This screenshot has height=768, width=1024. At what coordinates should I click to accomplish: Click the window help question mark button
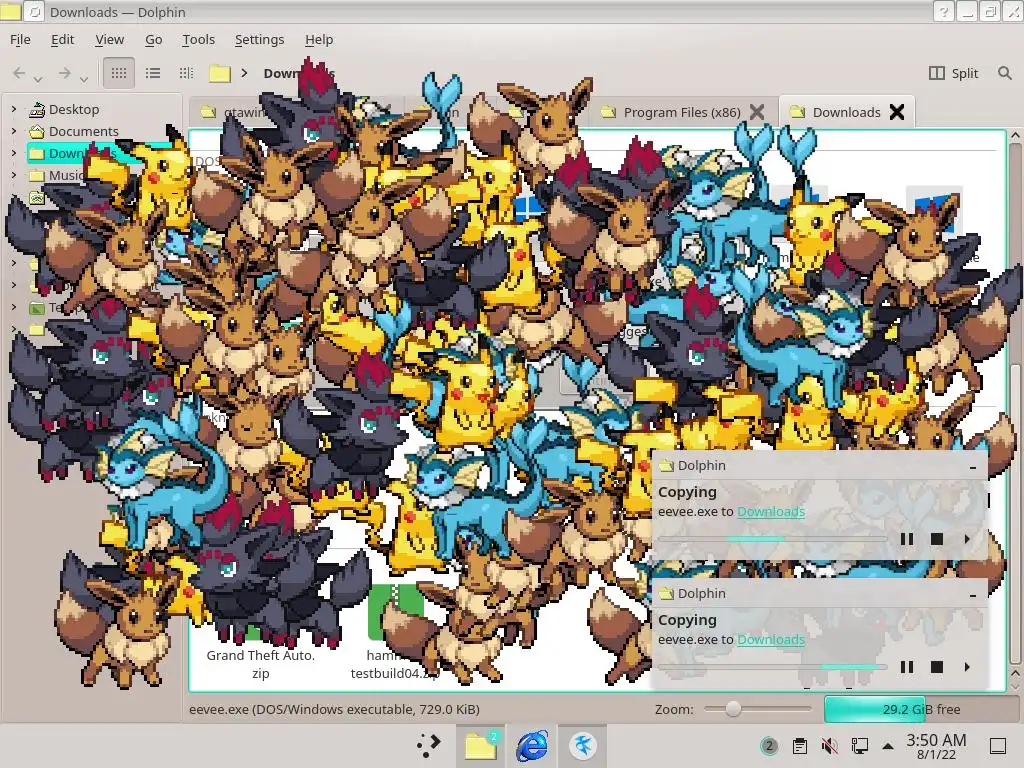click(x=943, y=12)
